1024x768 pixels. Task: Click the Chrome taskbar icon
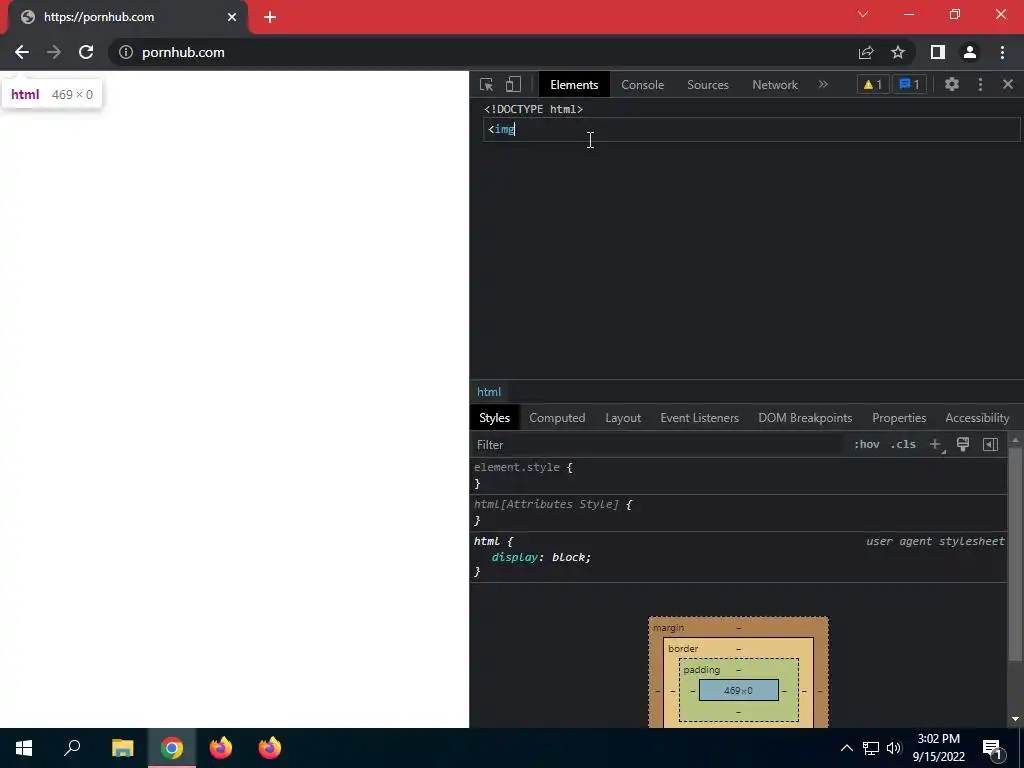[x=172, y=748]
